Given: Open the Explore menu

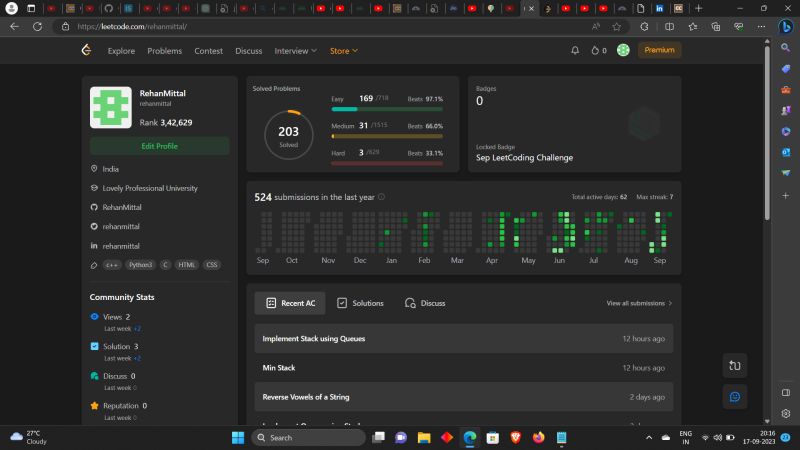Looking at the screenshot, I should tap(121, 51).
